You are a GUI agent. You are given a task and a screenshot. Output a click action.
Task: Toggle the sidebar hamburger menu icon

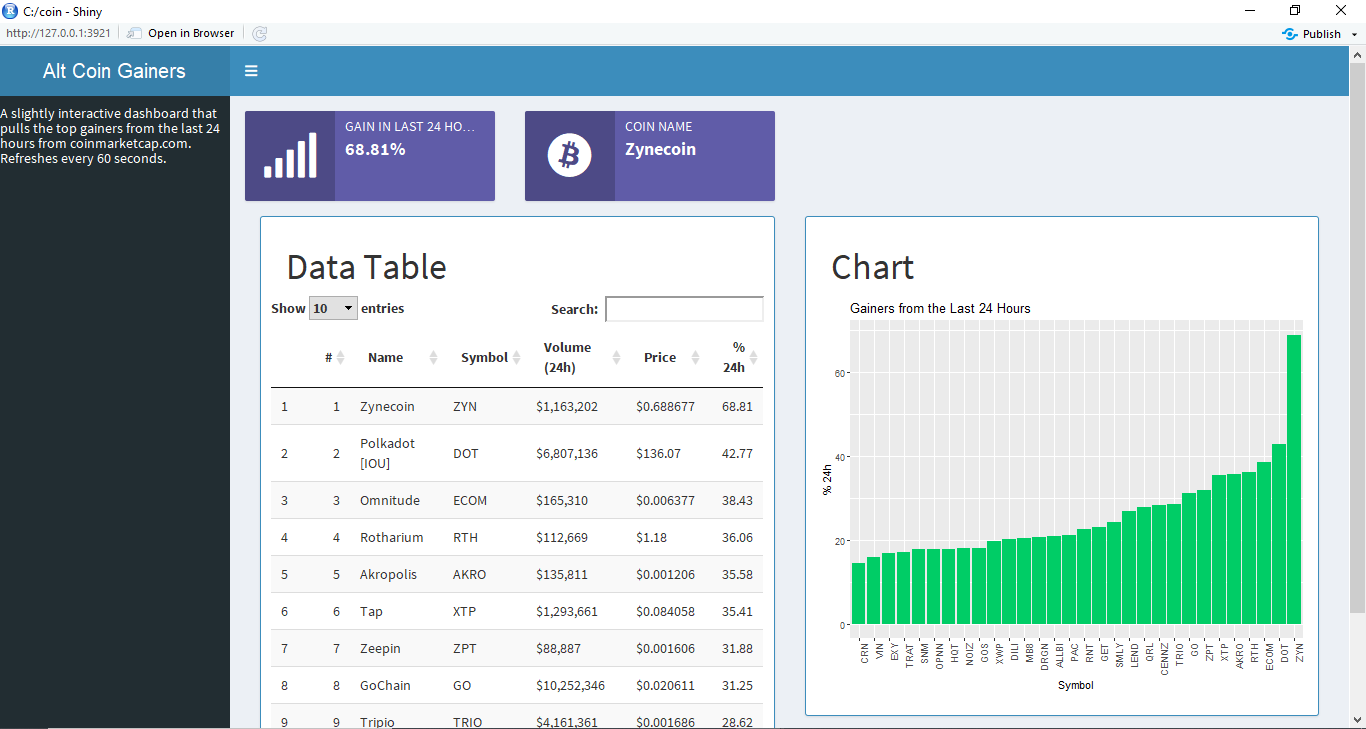251,71
